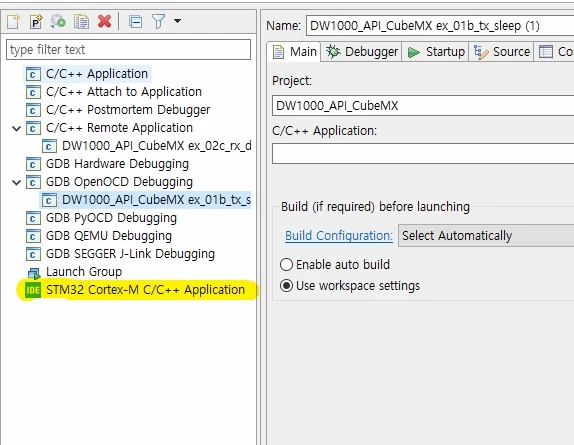Select C/C++ Remote Application entry
574x445 pixels.
[119, 128]
